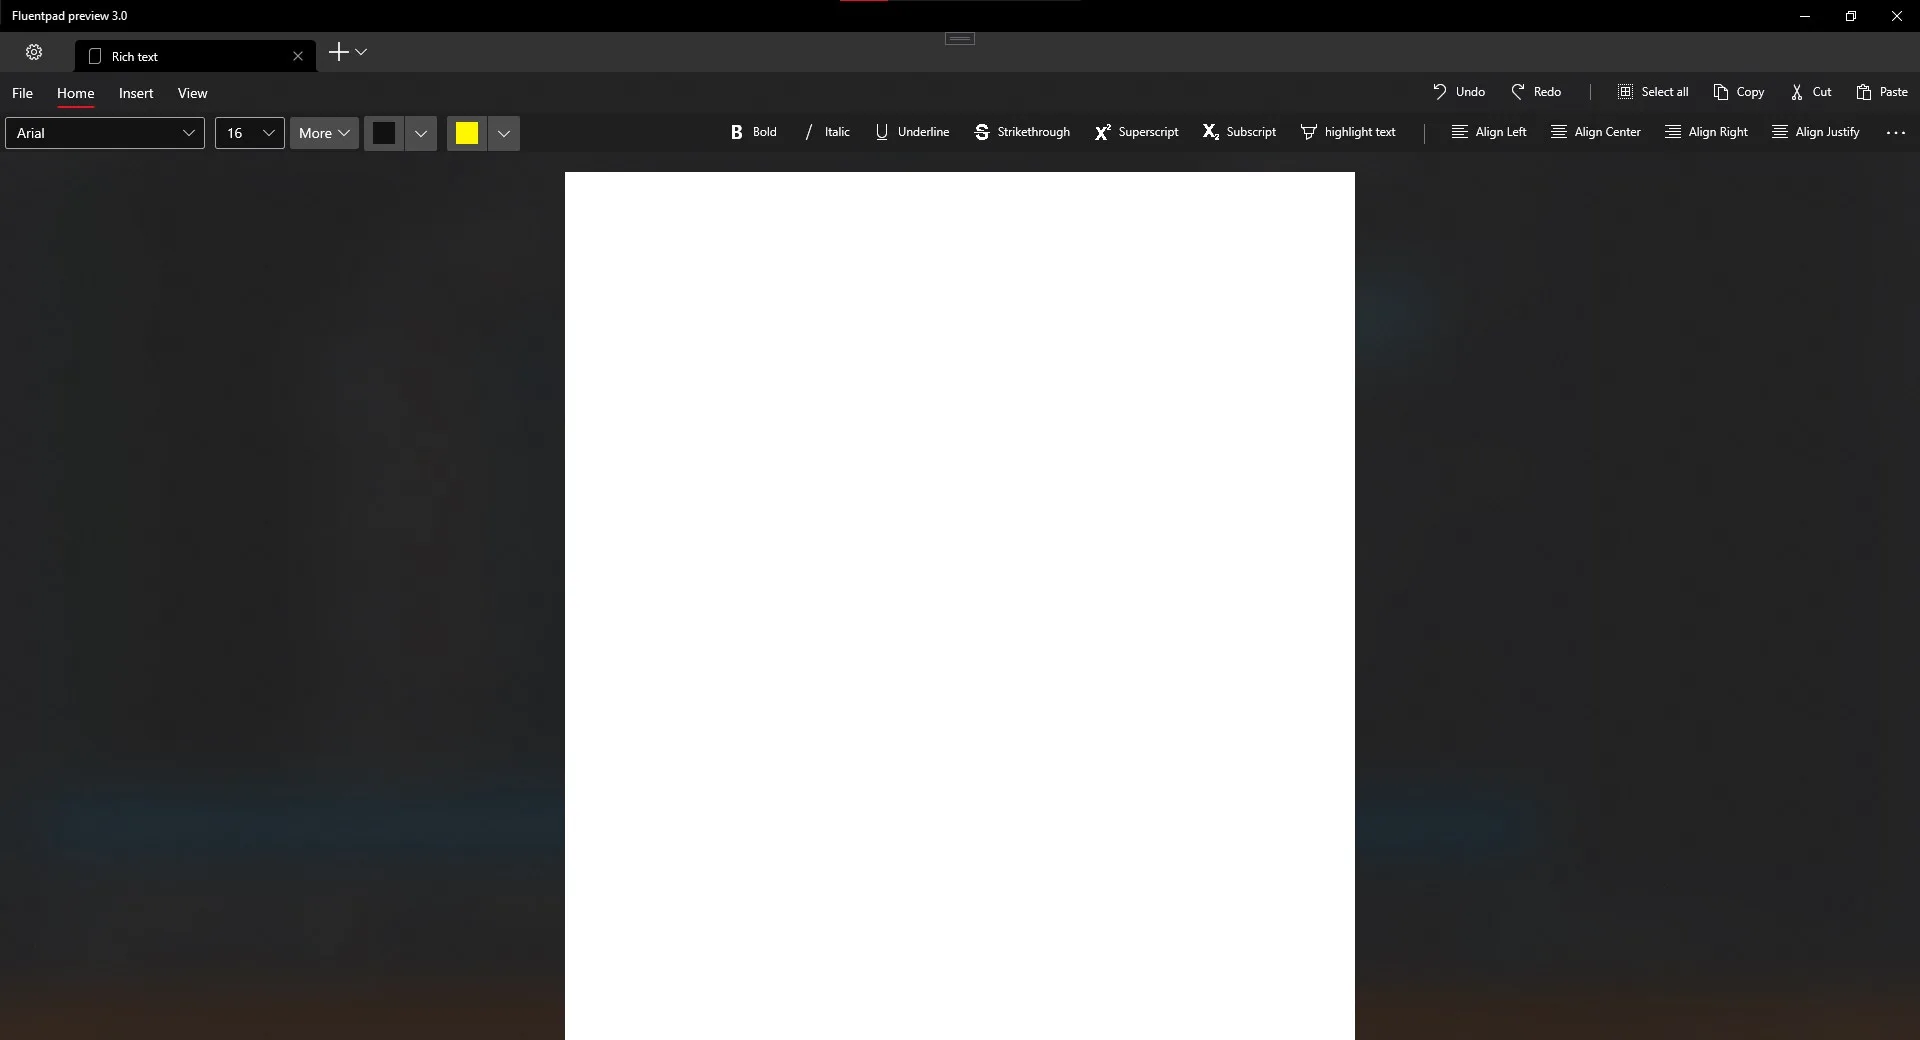The image size is (1920, 1040).
Task: Add a new tab with plus icon
Action: coord(339,52)
